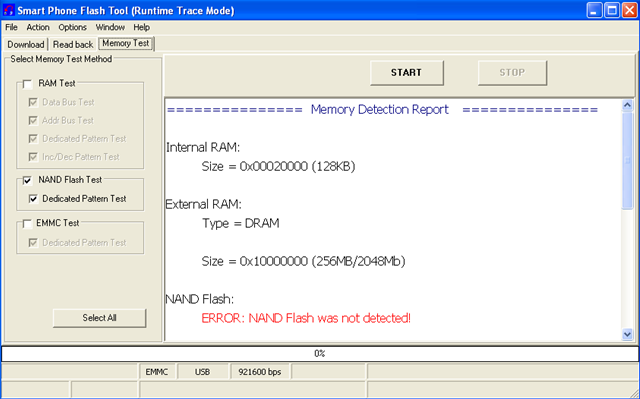Enable the RAM Test checkbox
The image size is (640, 399).
click(27, 84)
